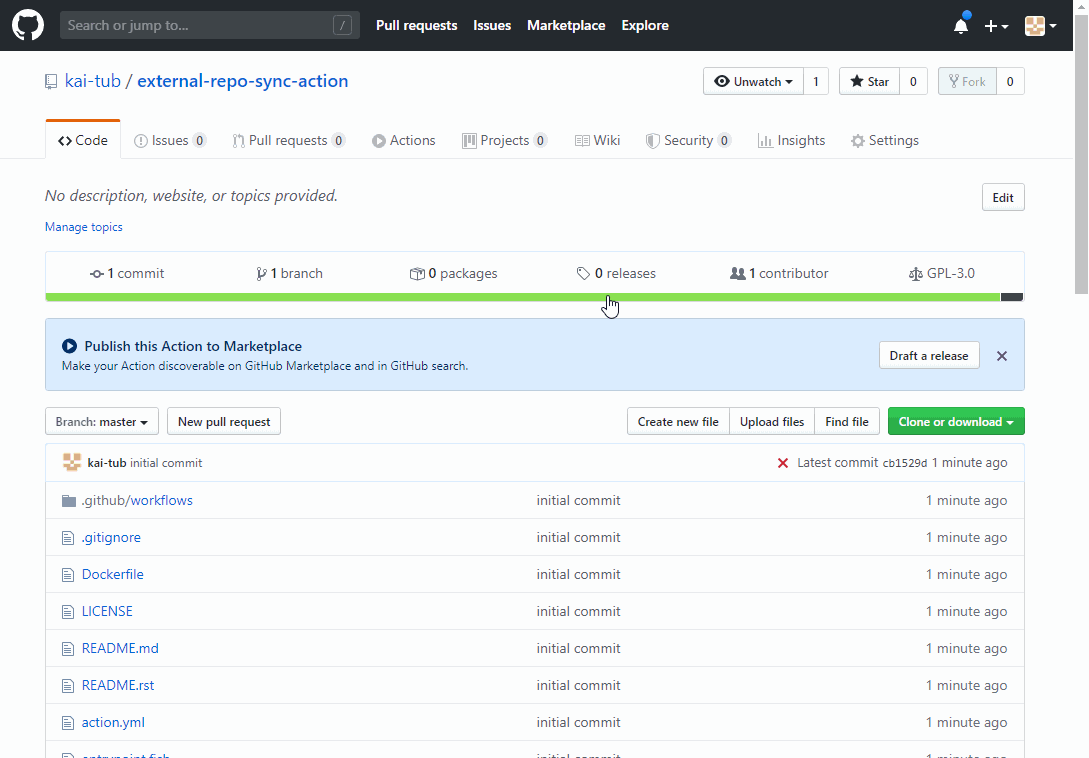1089x758 pixels.
Task: Open the Clone or download dropdown
Action: (955, 421)
